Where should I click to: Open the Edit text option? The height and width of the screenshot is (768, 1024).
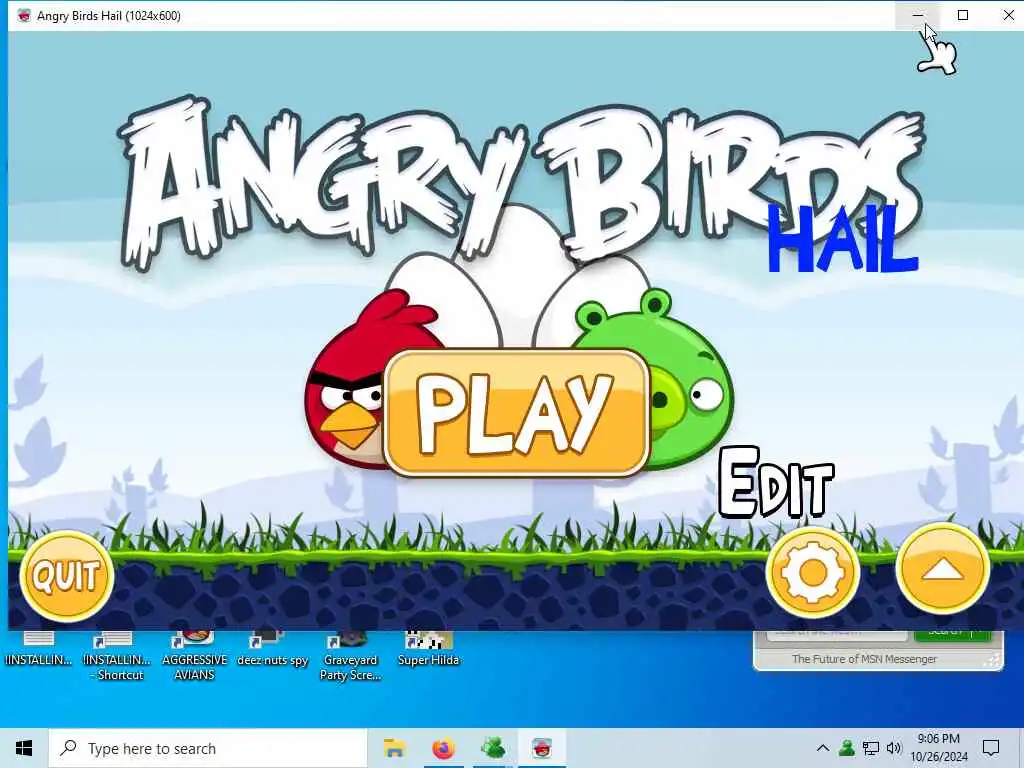[776, 483]
